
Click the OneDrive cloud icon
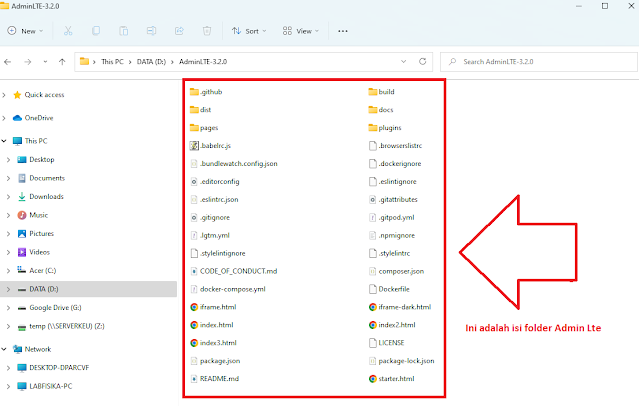coord(17,118)
